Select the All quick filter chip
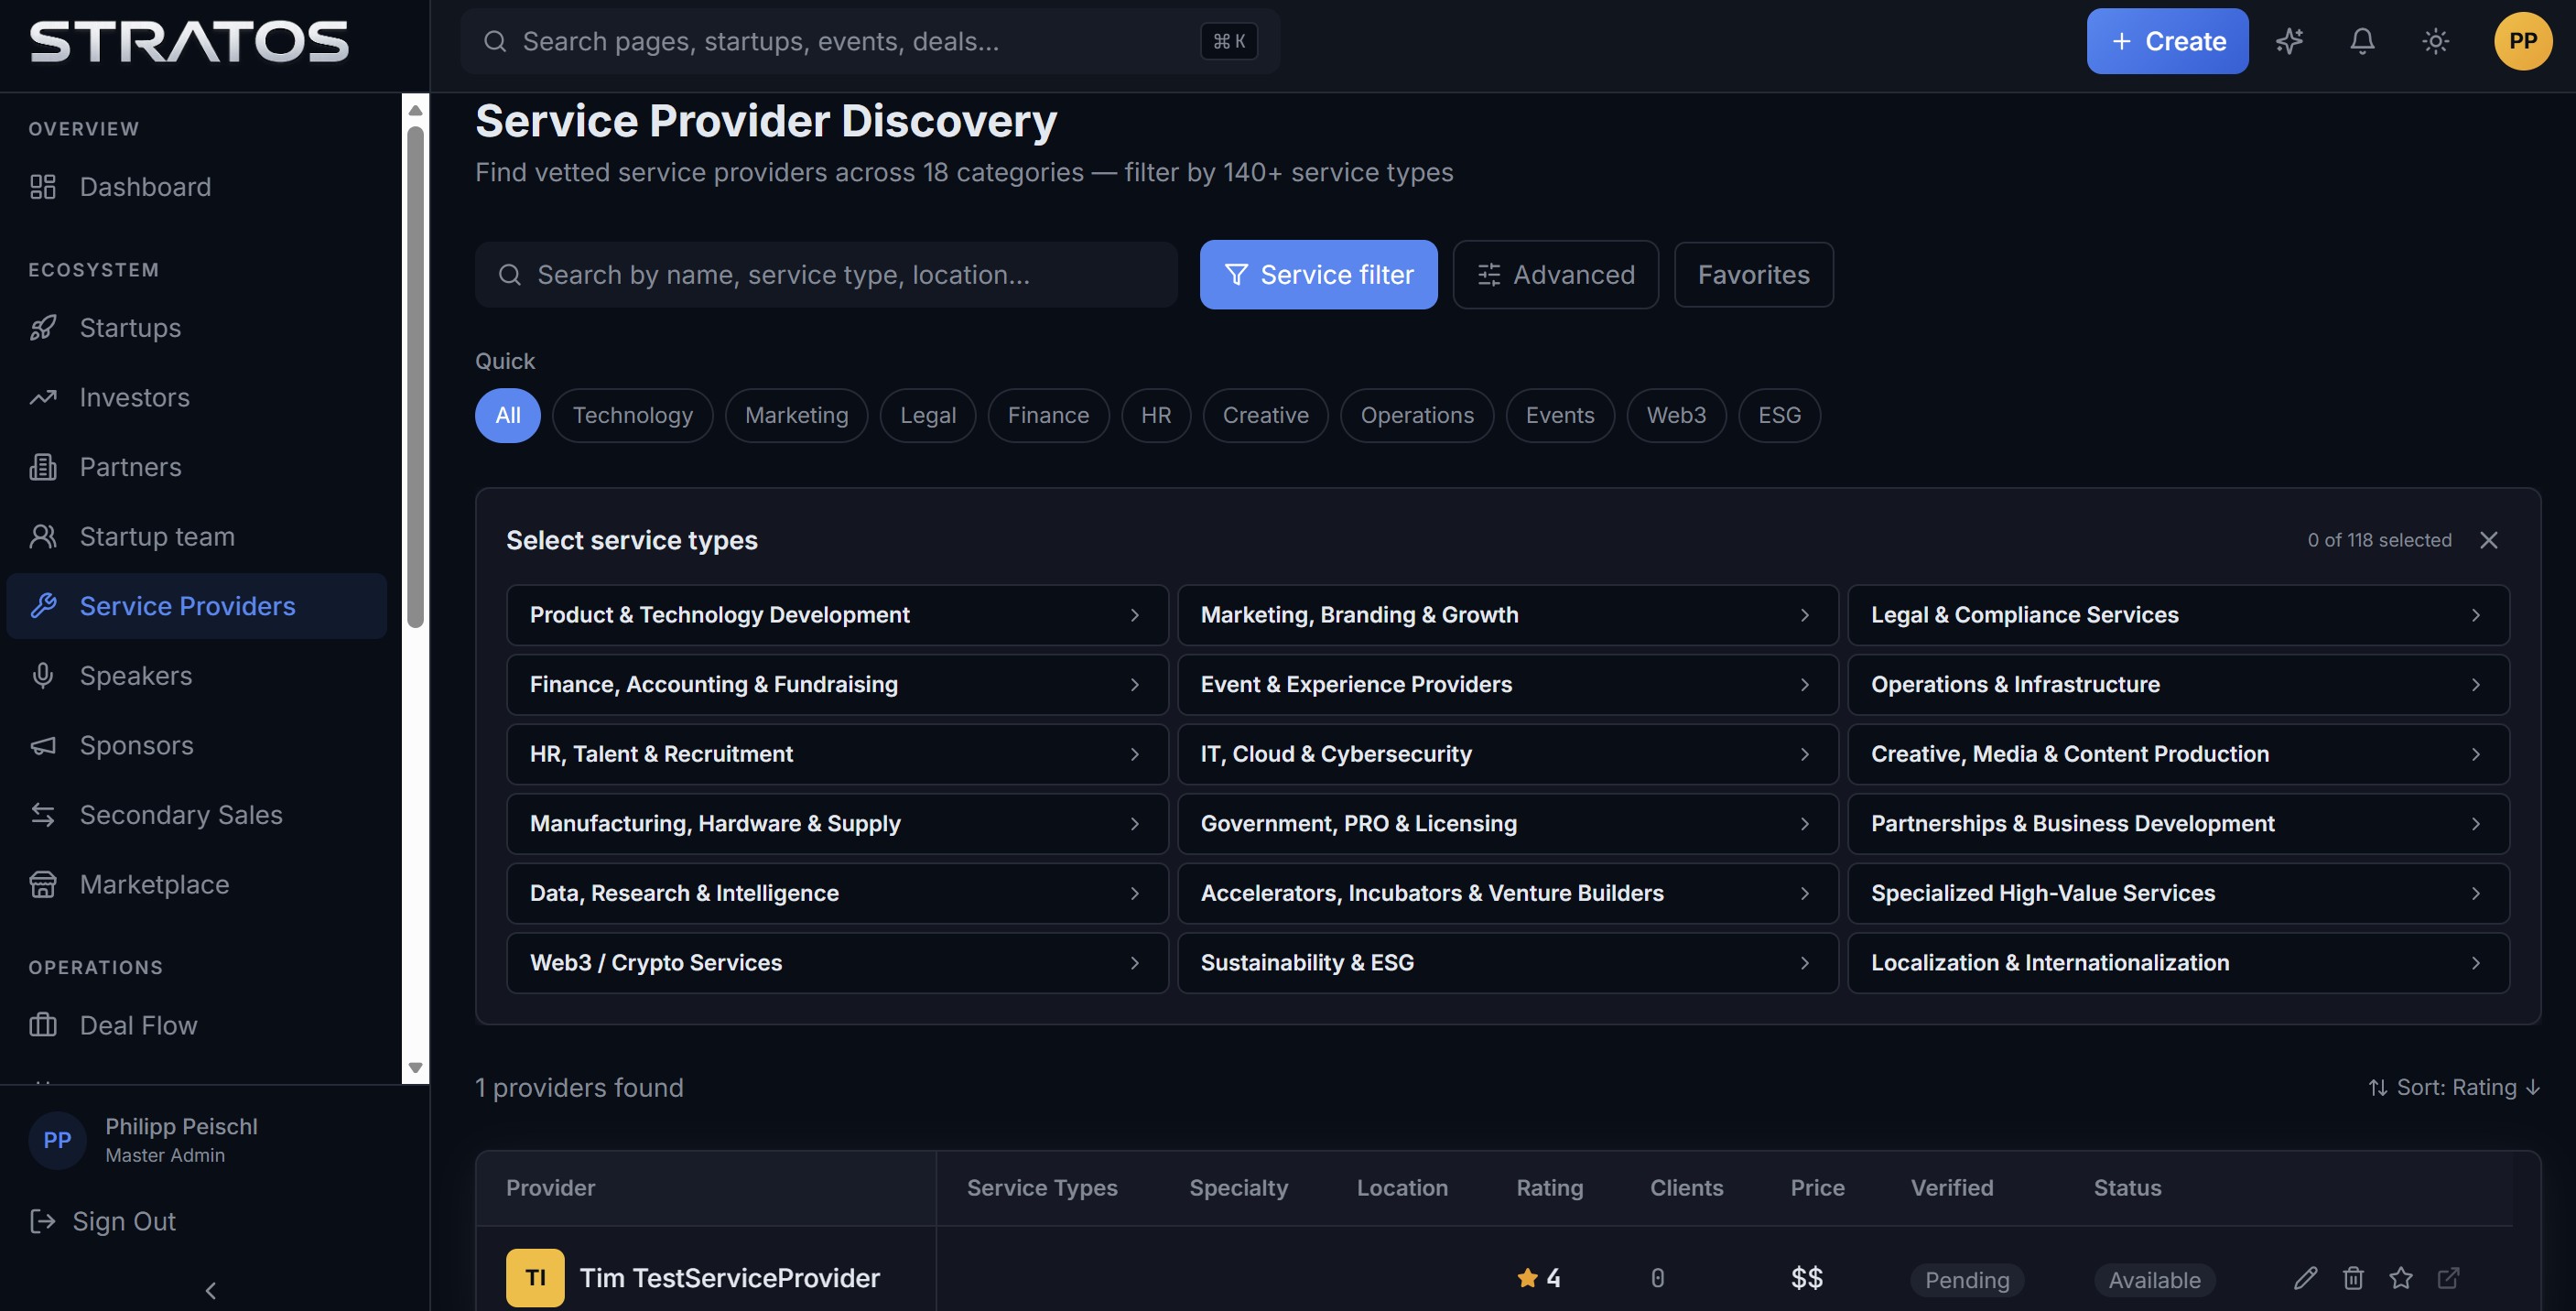Image resolution: width=2576 pixels, height=1311 pixels. pos(507,415)
